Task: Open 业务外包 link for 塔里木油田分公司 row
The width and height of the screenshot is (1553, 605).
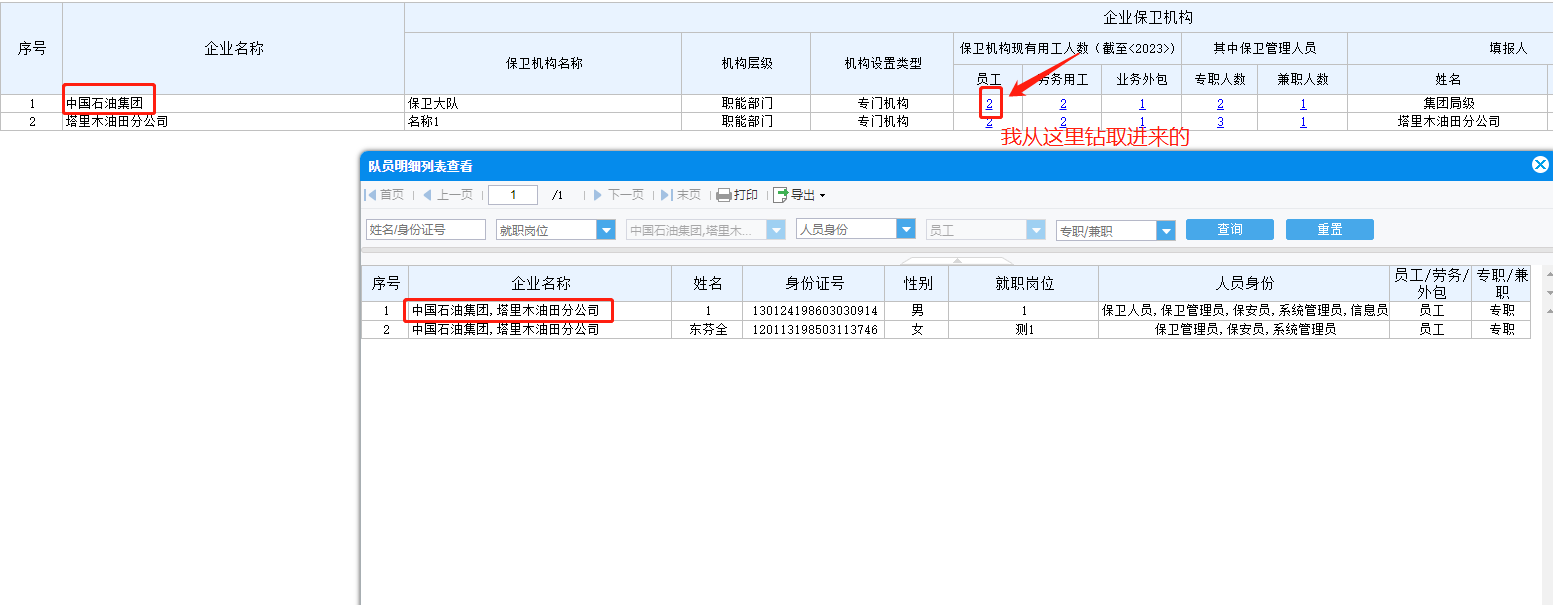Action: [x=1142, y=122]
